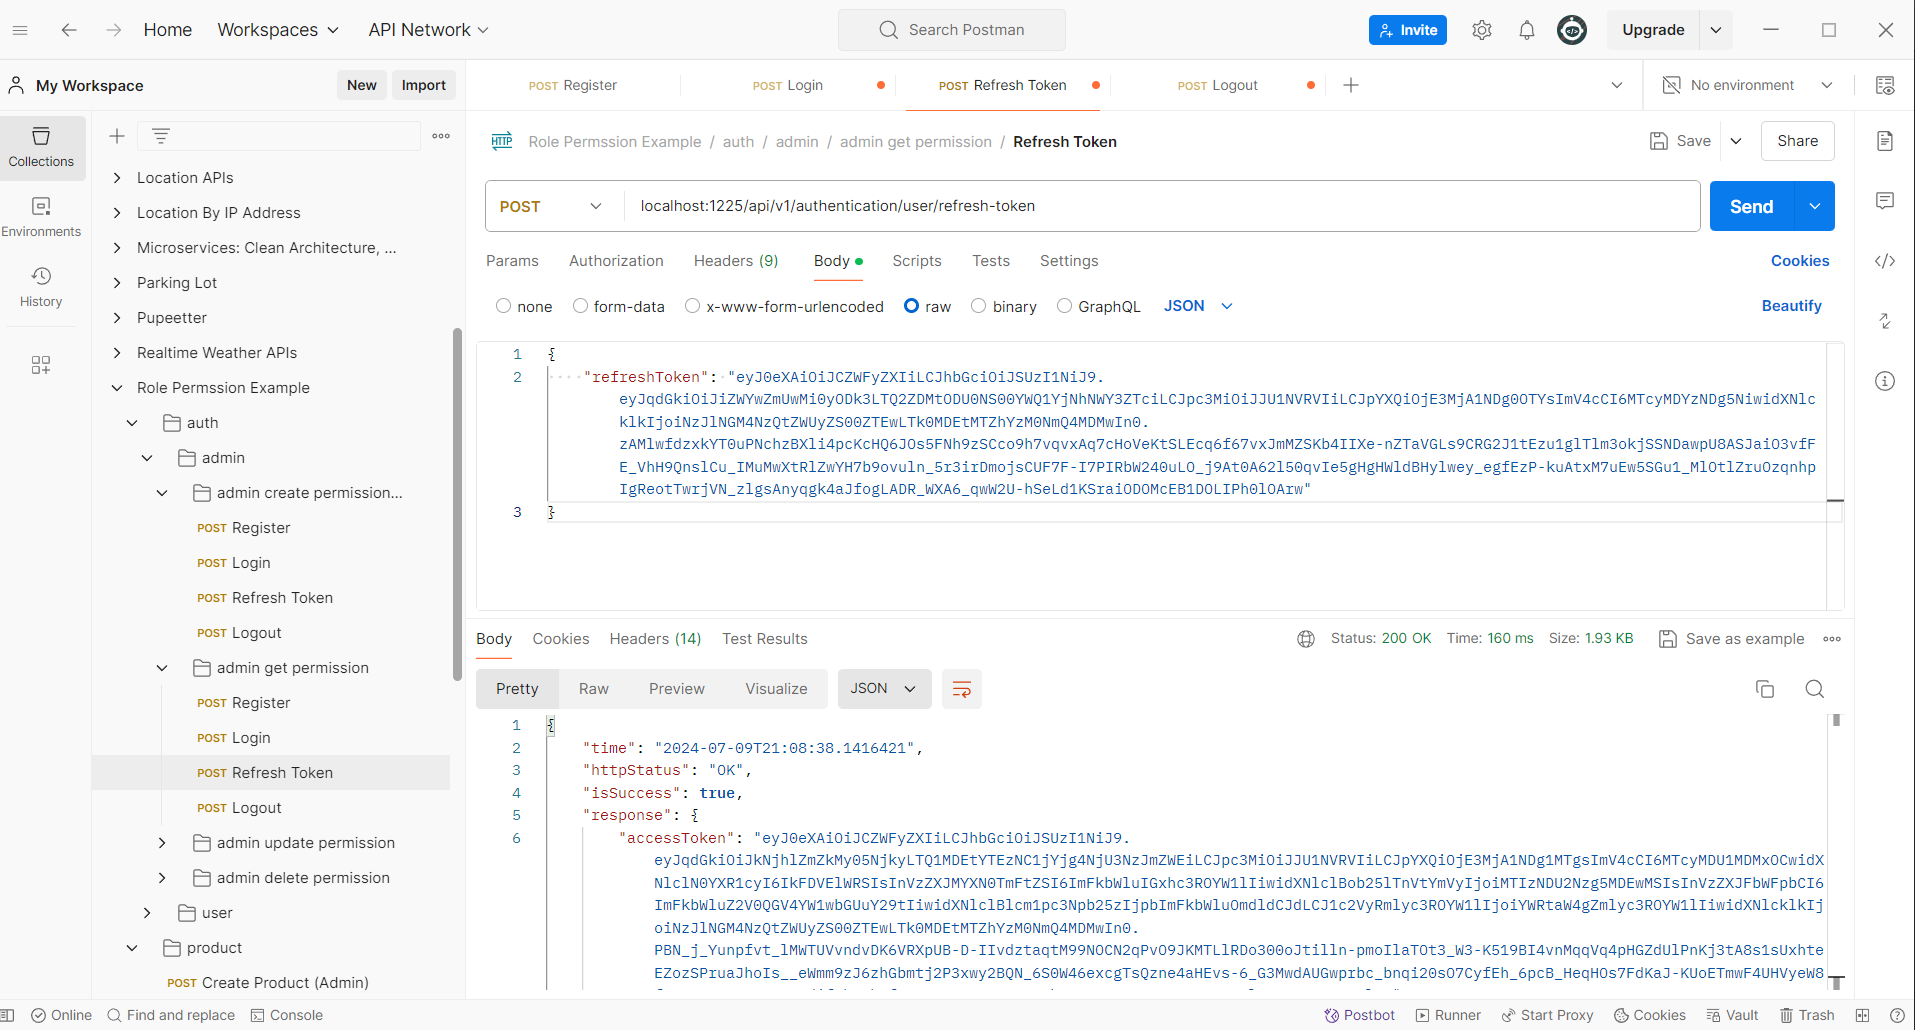1915x1030 pixels.
Task: Open No environment dropdown
Action: point(1748,85)
